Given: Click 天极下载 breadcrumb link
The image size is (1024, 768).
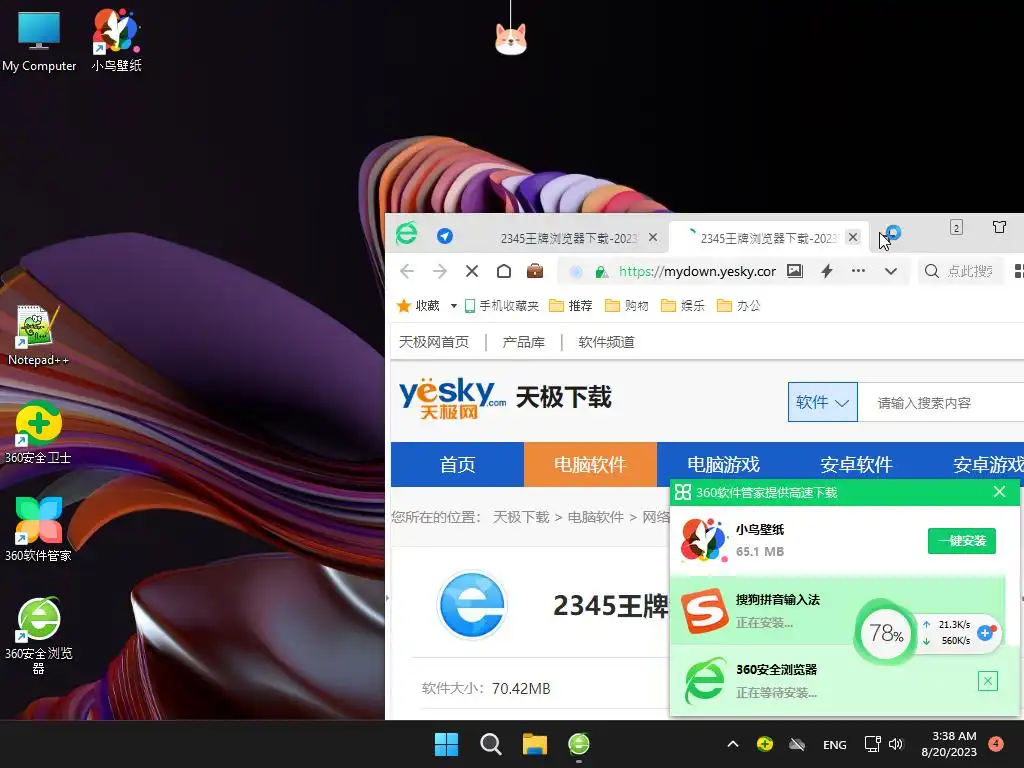Looking at the screenshot, I should 521,517.
